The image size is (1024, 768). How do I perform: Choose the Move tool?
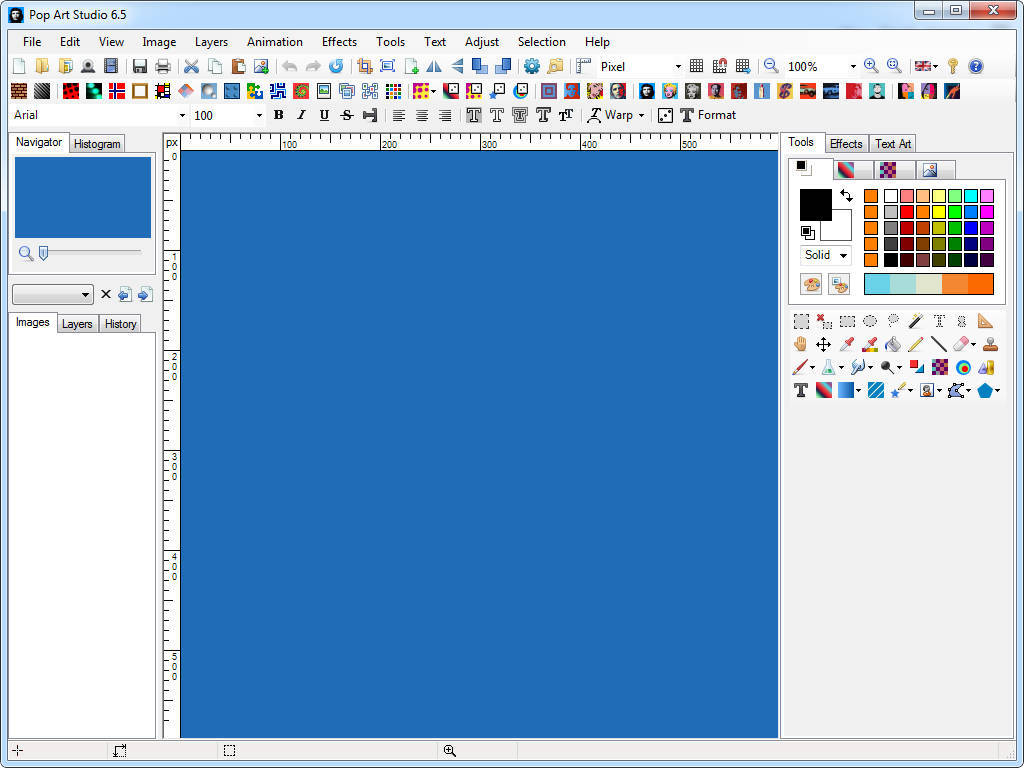click(823, 344)
